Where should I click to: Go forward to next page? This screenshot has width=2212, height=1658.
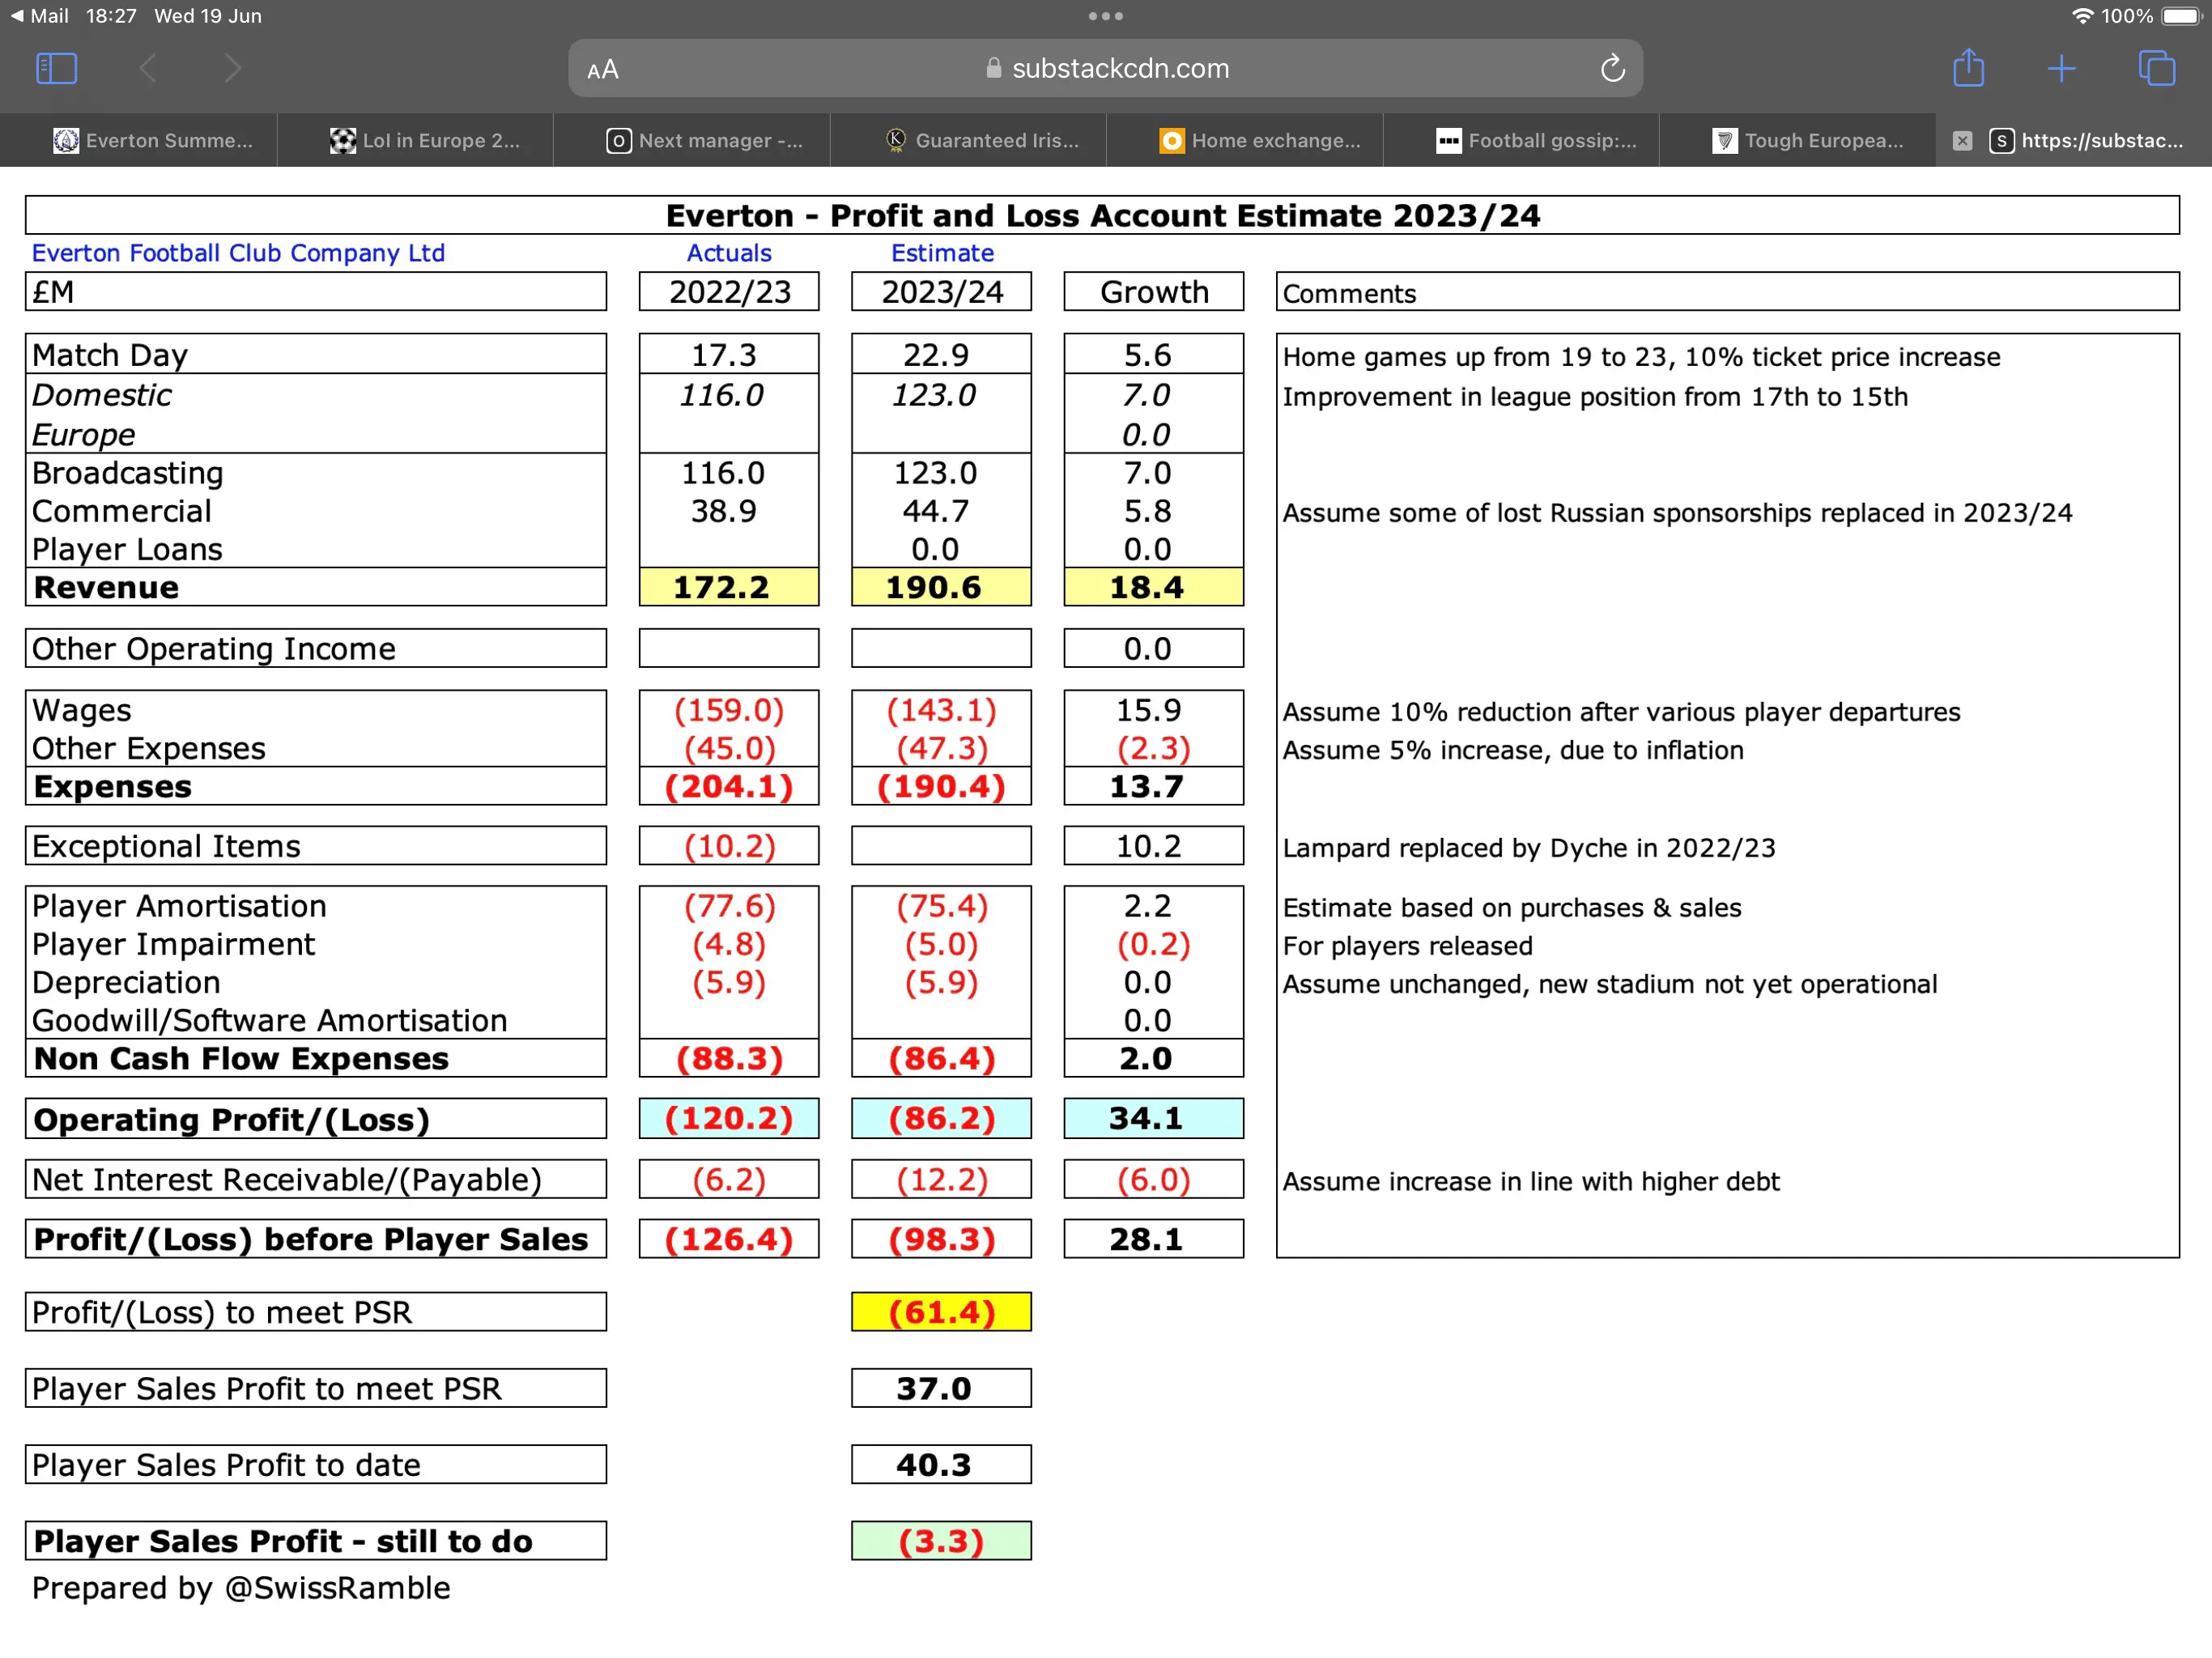[232, 69]
